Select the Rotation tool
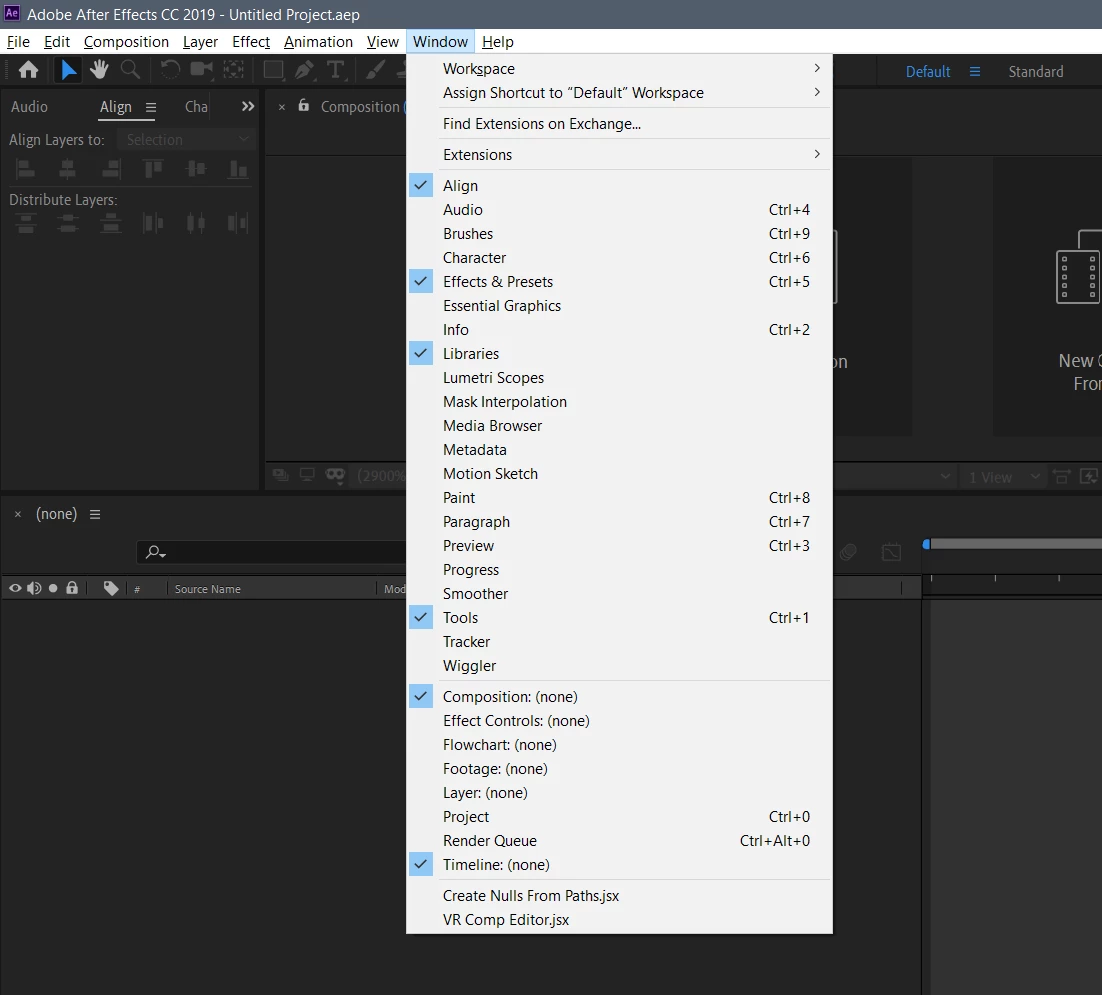The image size is (1102, 995). pyautogui.click(x=169, y=70)
